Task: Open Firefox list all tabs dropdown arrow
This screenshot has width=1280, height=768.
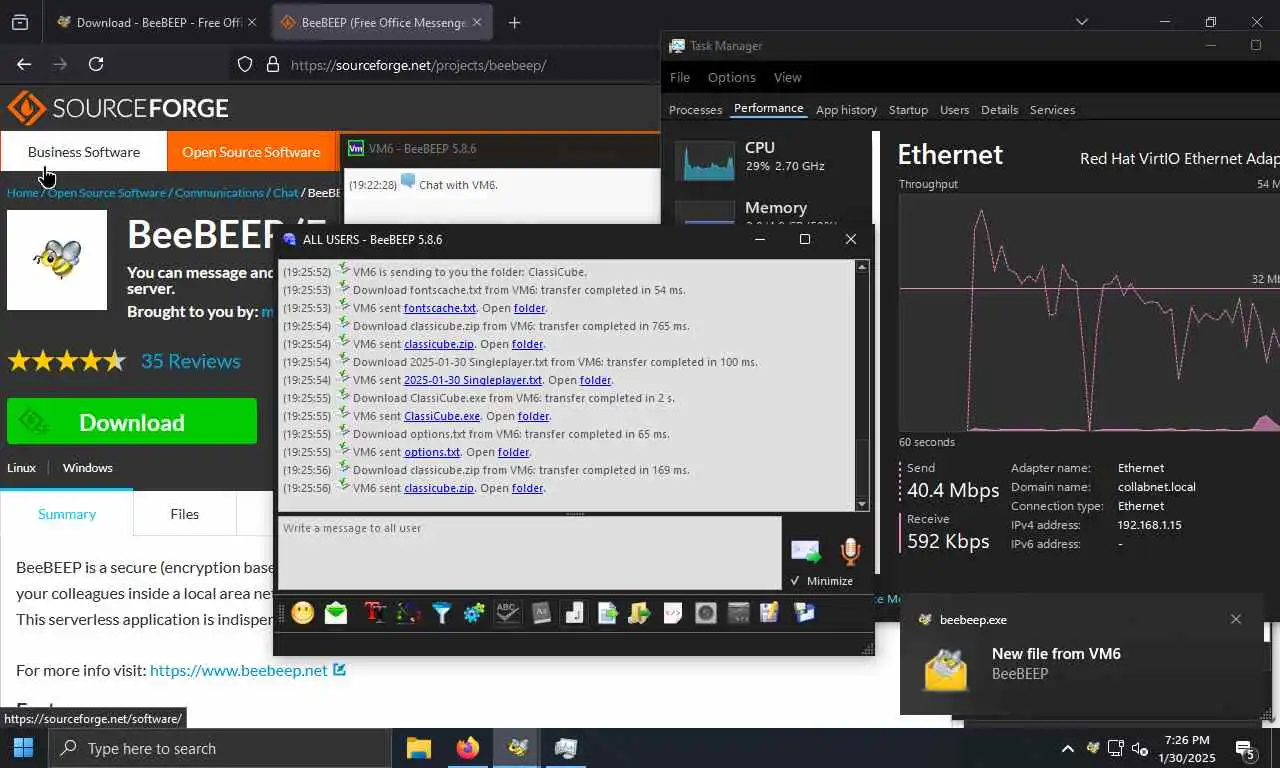Action: [x=1081, y=22]
